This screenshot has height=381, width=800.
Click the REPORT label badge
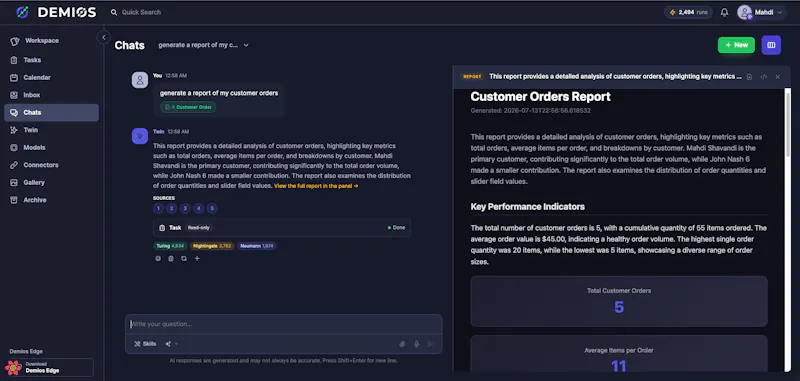472,77
